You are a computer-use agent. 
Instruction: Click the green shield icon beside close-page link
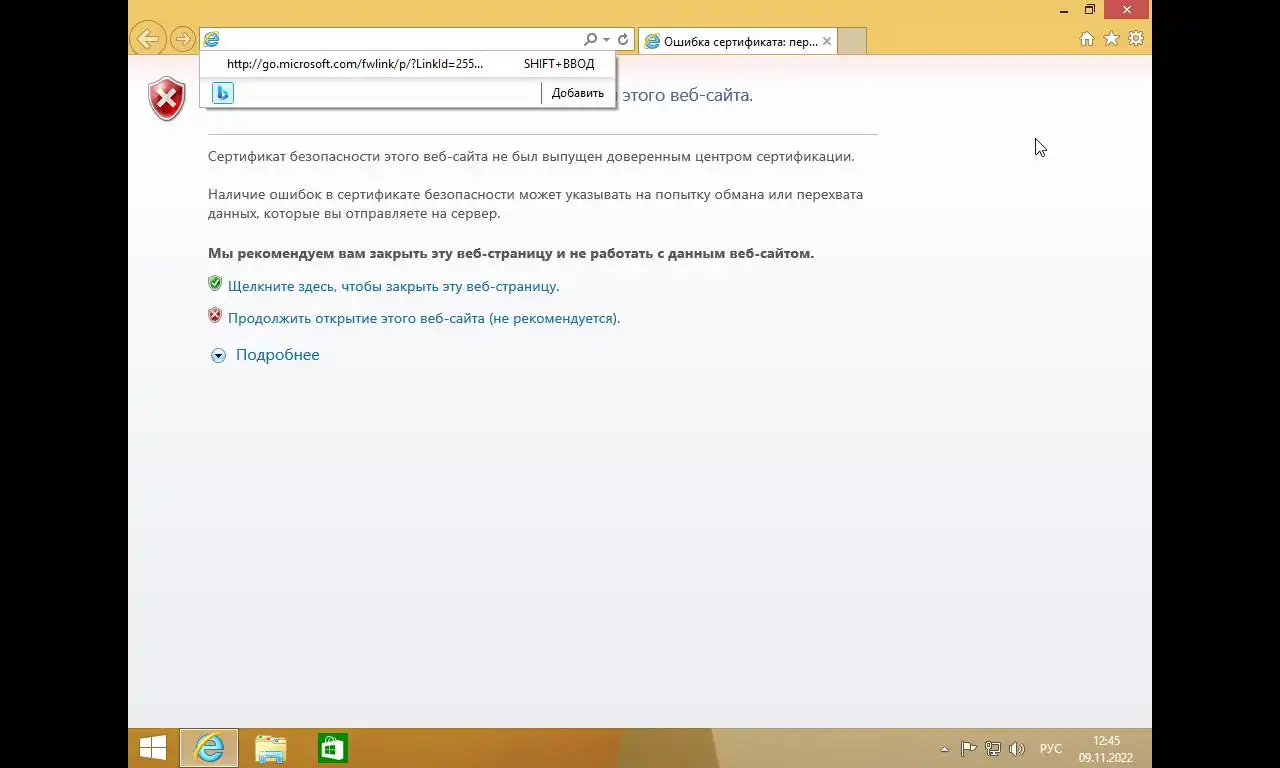click(x=215, y=284)
